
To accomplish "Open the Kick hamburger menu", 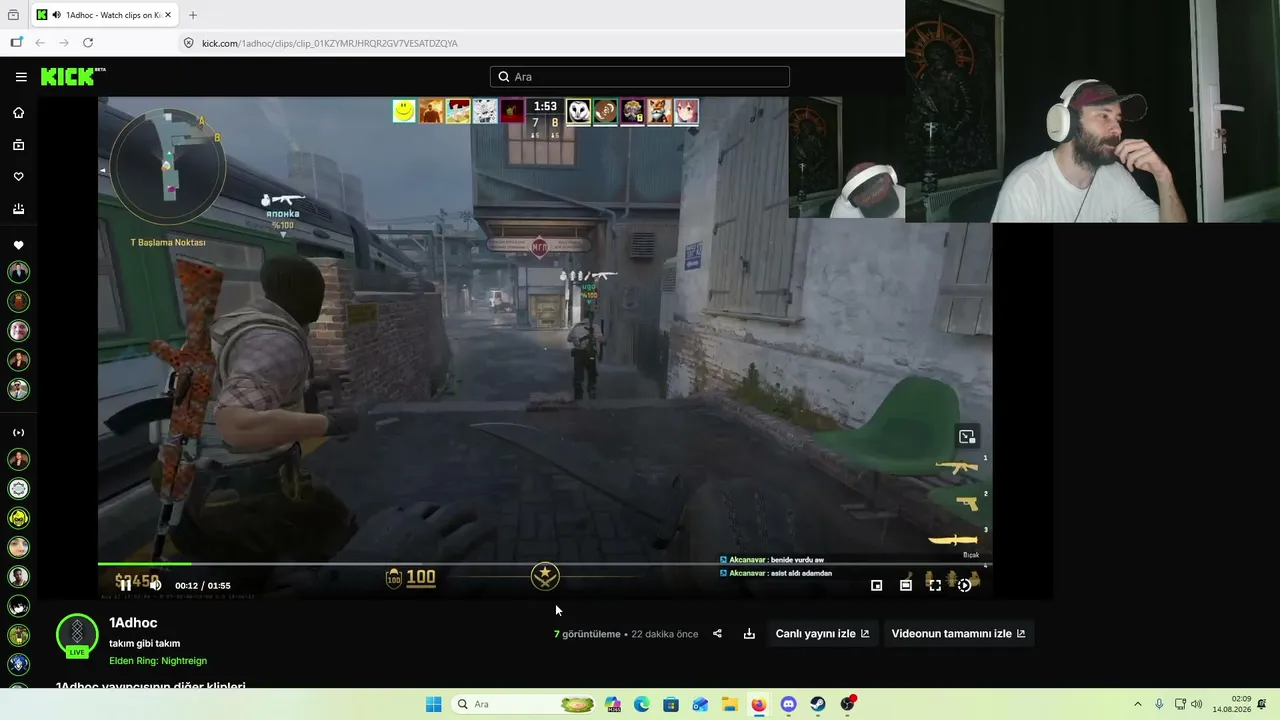I will click(x=21, y=77).
